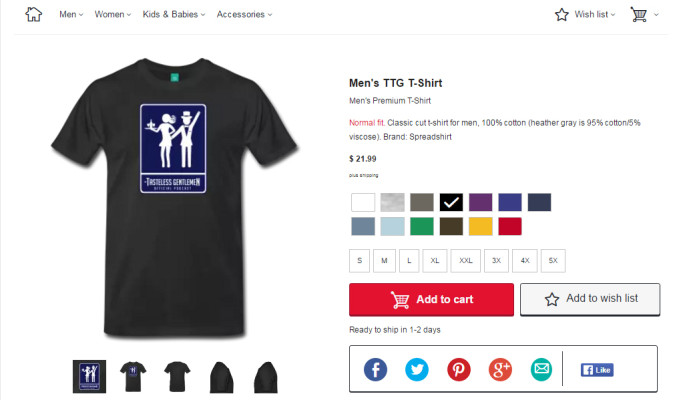The image size is (681, 400).
Task: Add the t-shirt to cart
Action: (431, 299)
